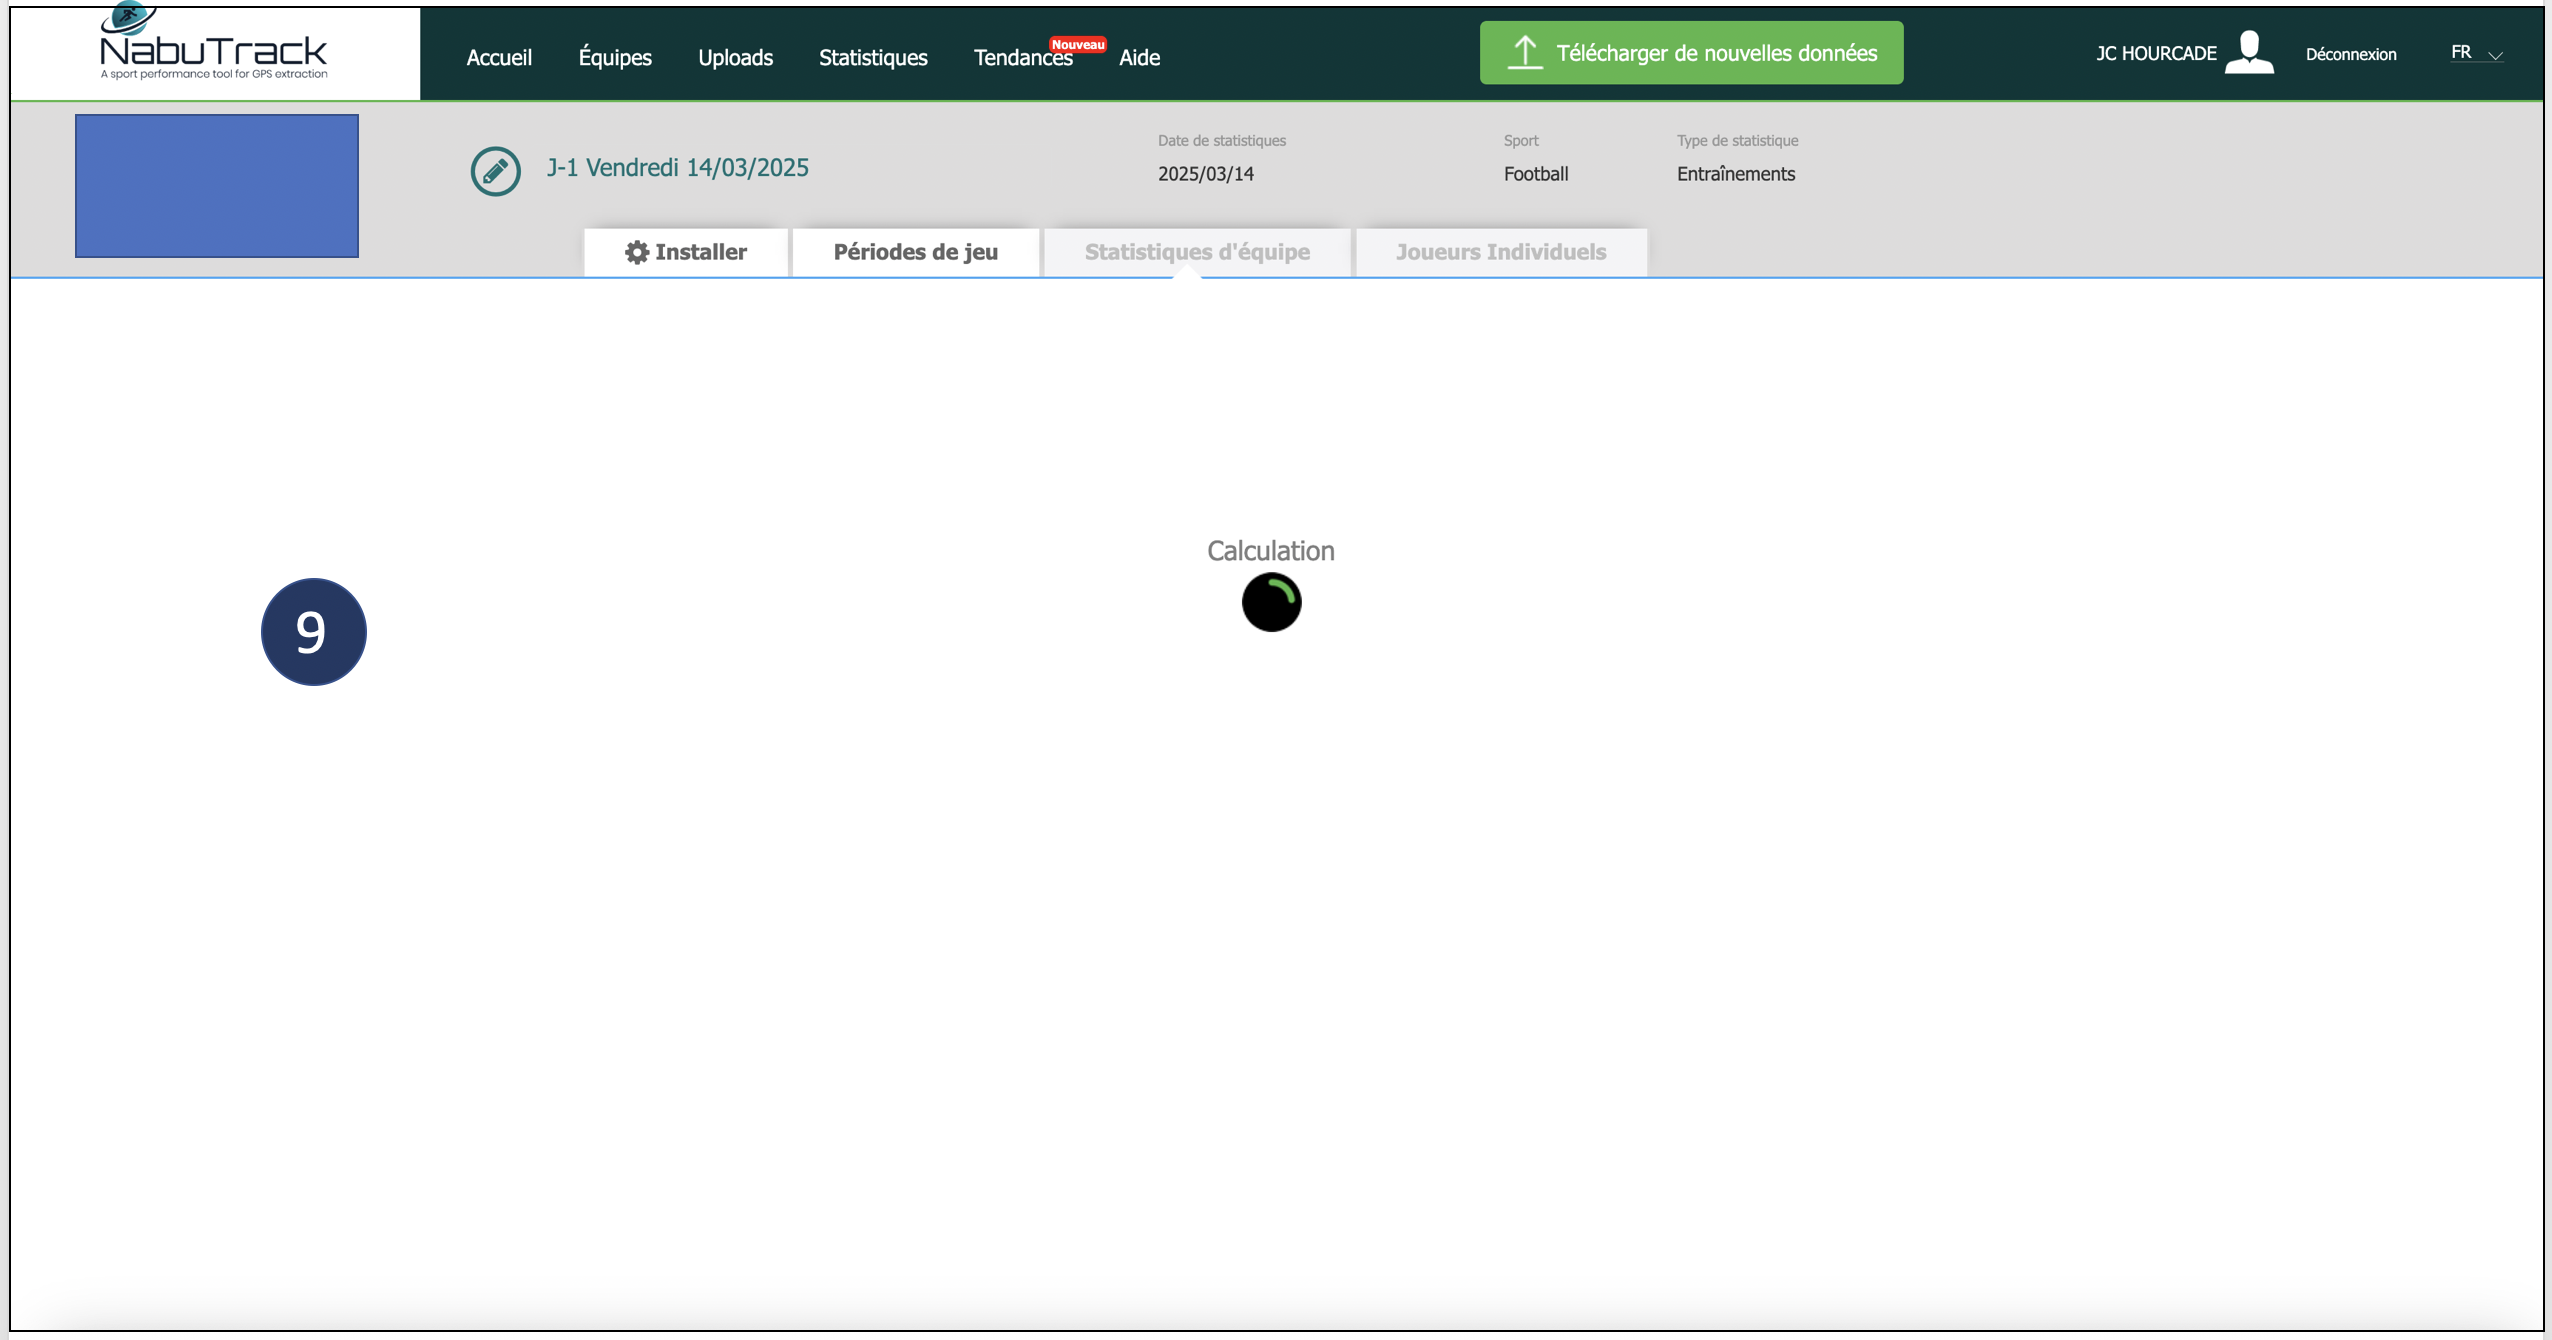Open Uploads in the navigation bar

(x=735, y=58)
